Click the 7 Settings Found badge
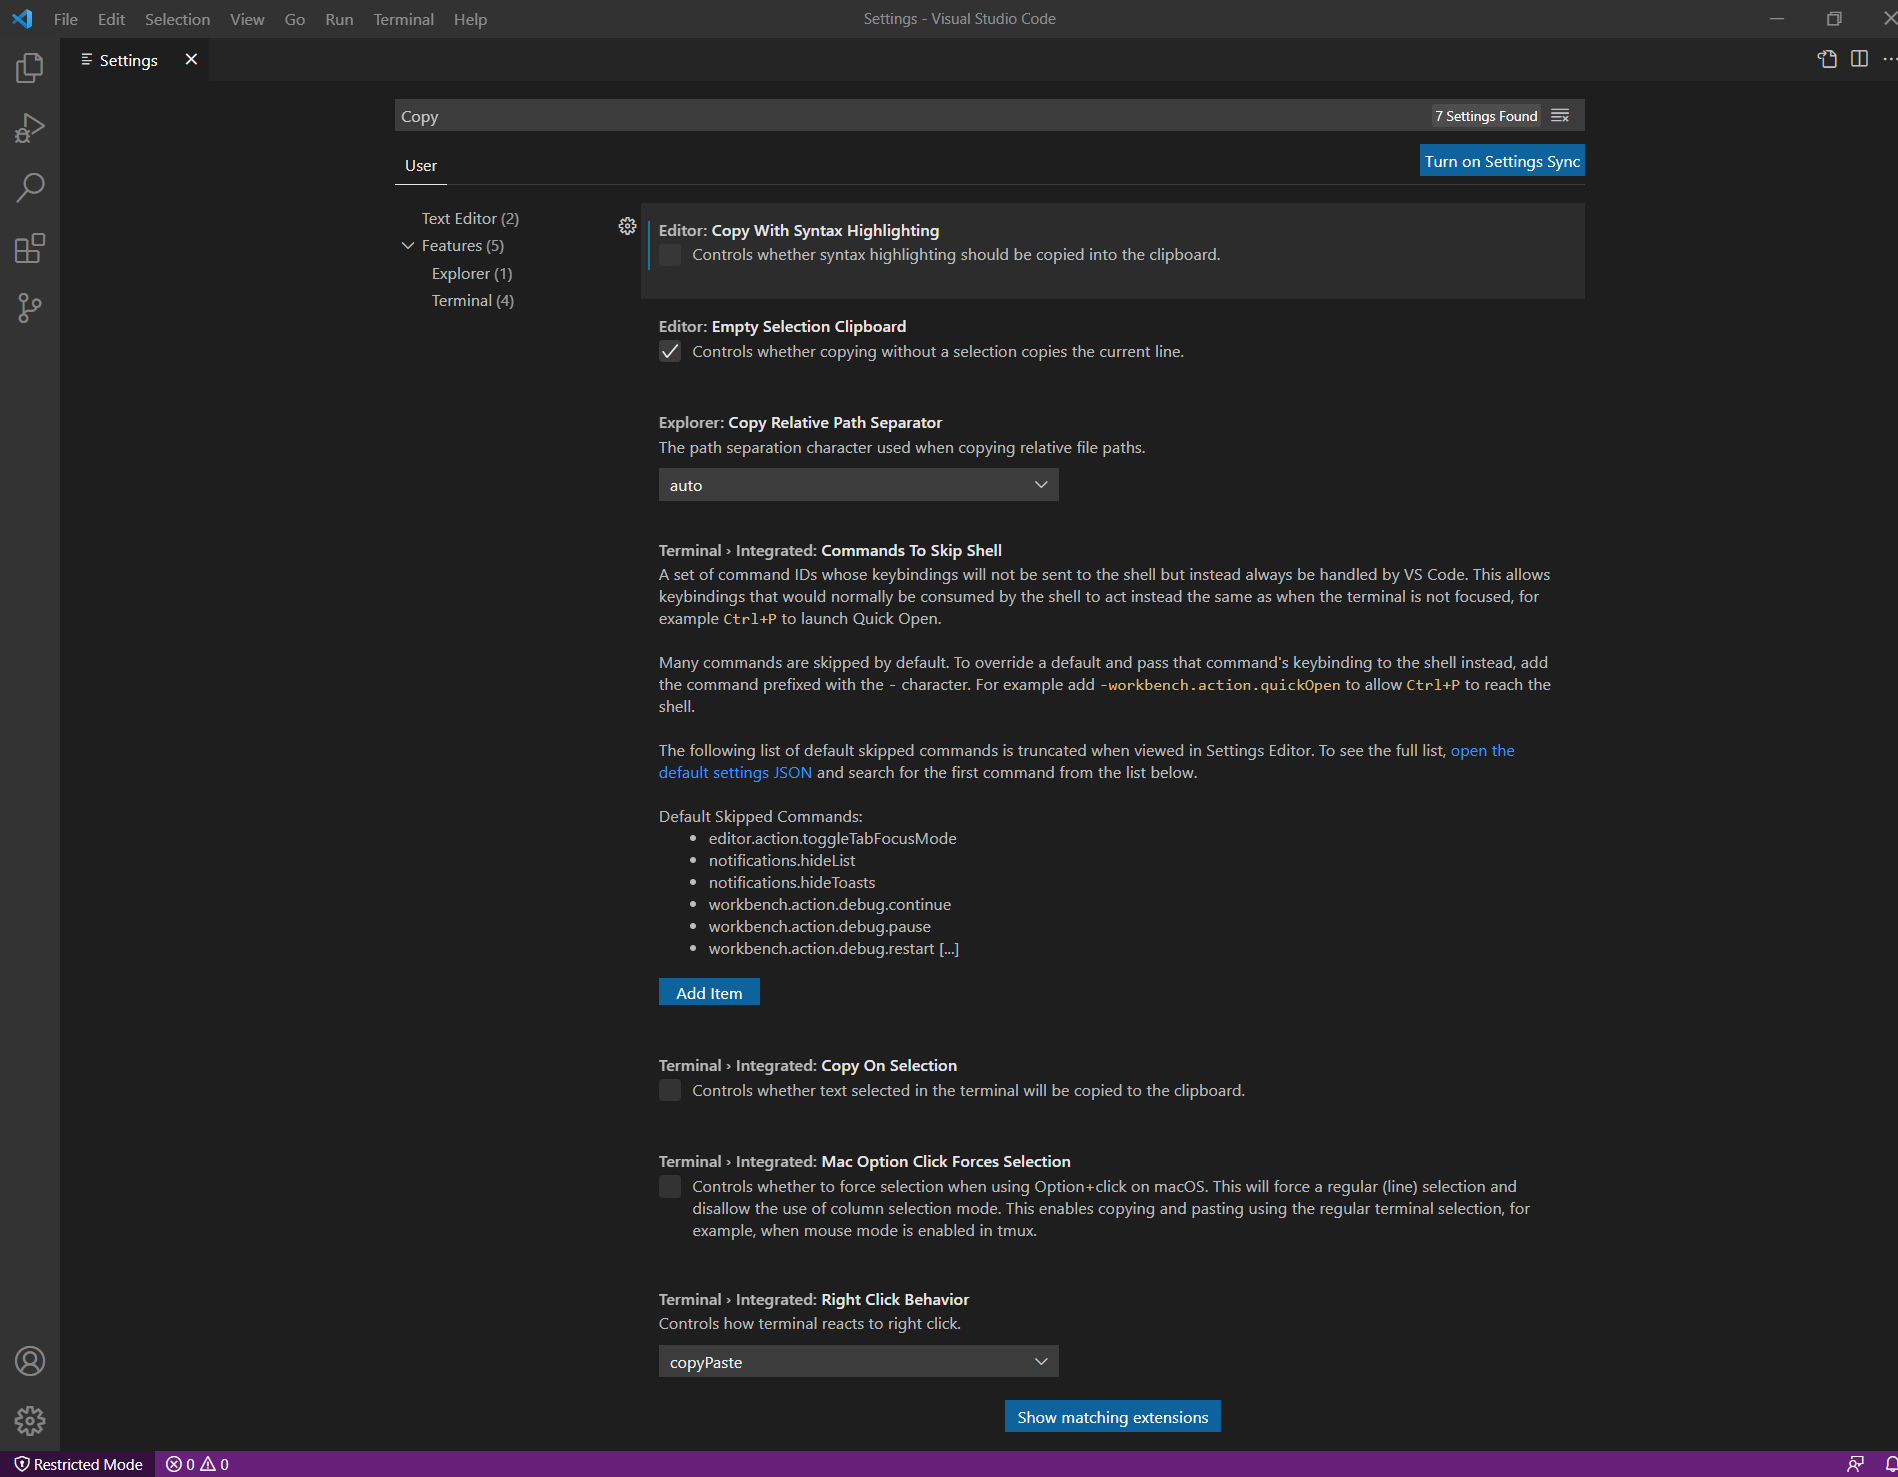The height and width of the screenshot is (1477, 1898). pos(1486,116)
